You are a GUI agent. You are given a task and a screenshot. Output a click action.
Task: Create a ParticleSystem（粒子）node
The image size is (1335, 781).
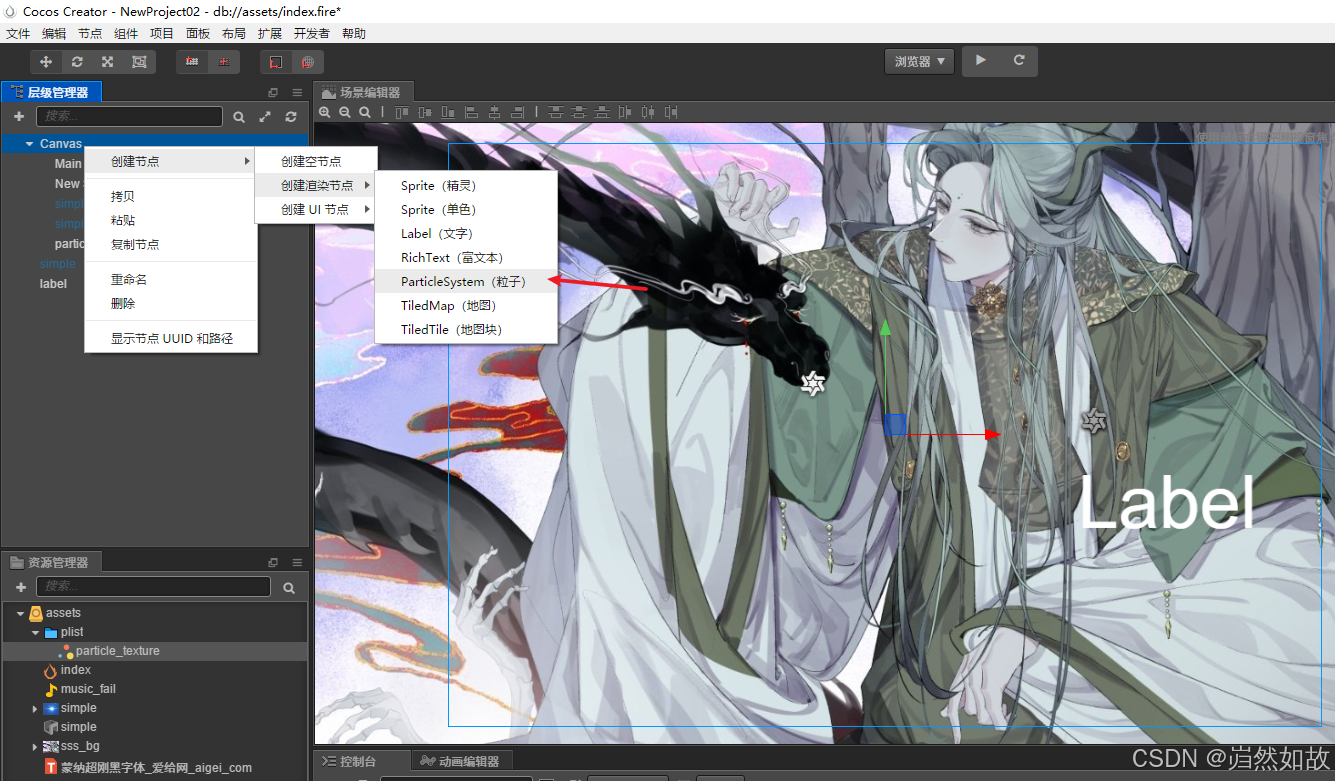(x=466, y=282)
